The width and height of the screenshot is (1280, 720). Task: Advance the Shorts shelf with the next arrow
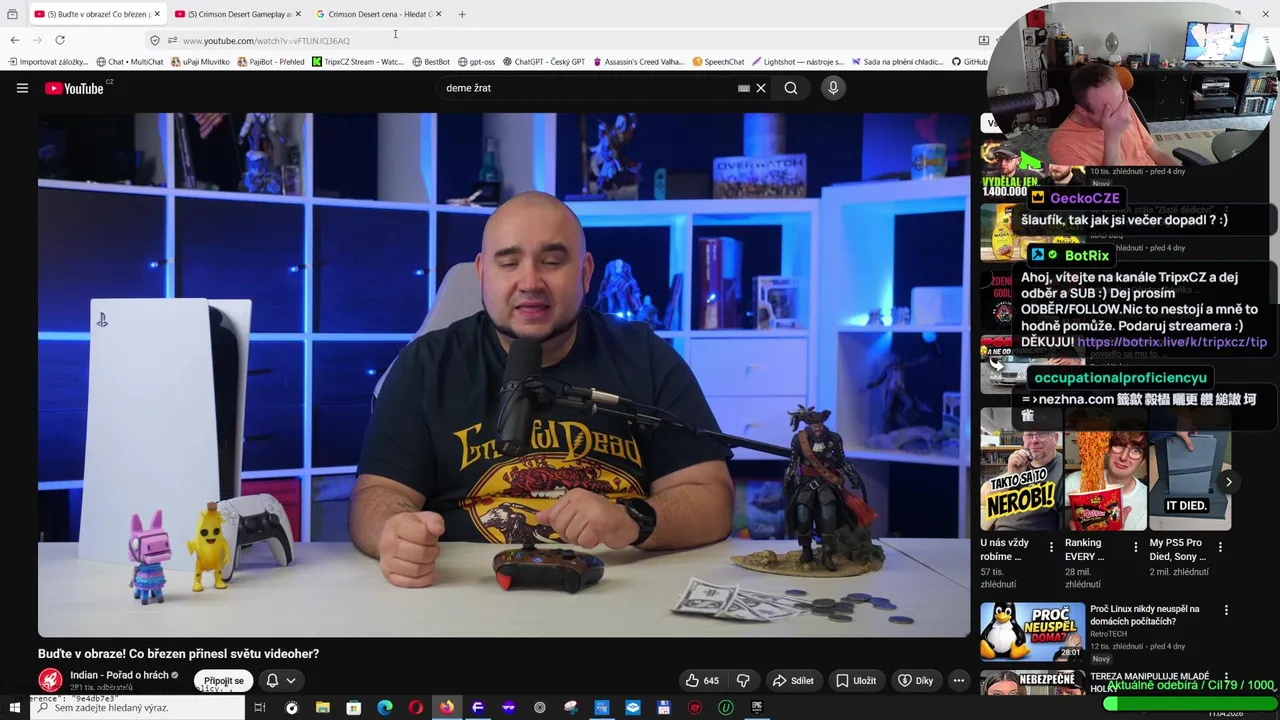pyautogui.click(x=1228, y=482)
